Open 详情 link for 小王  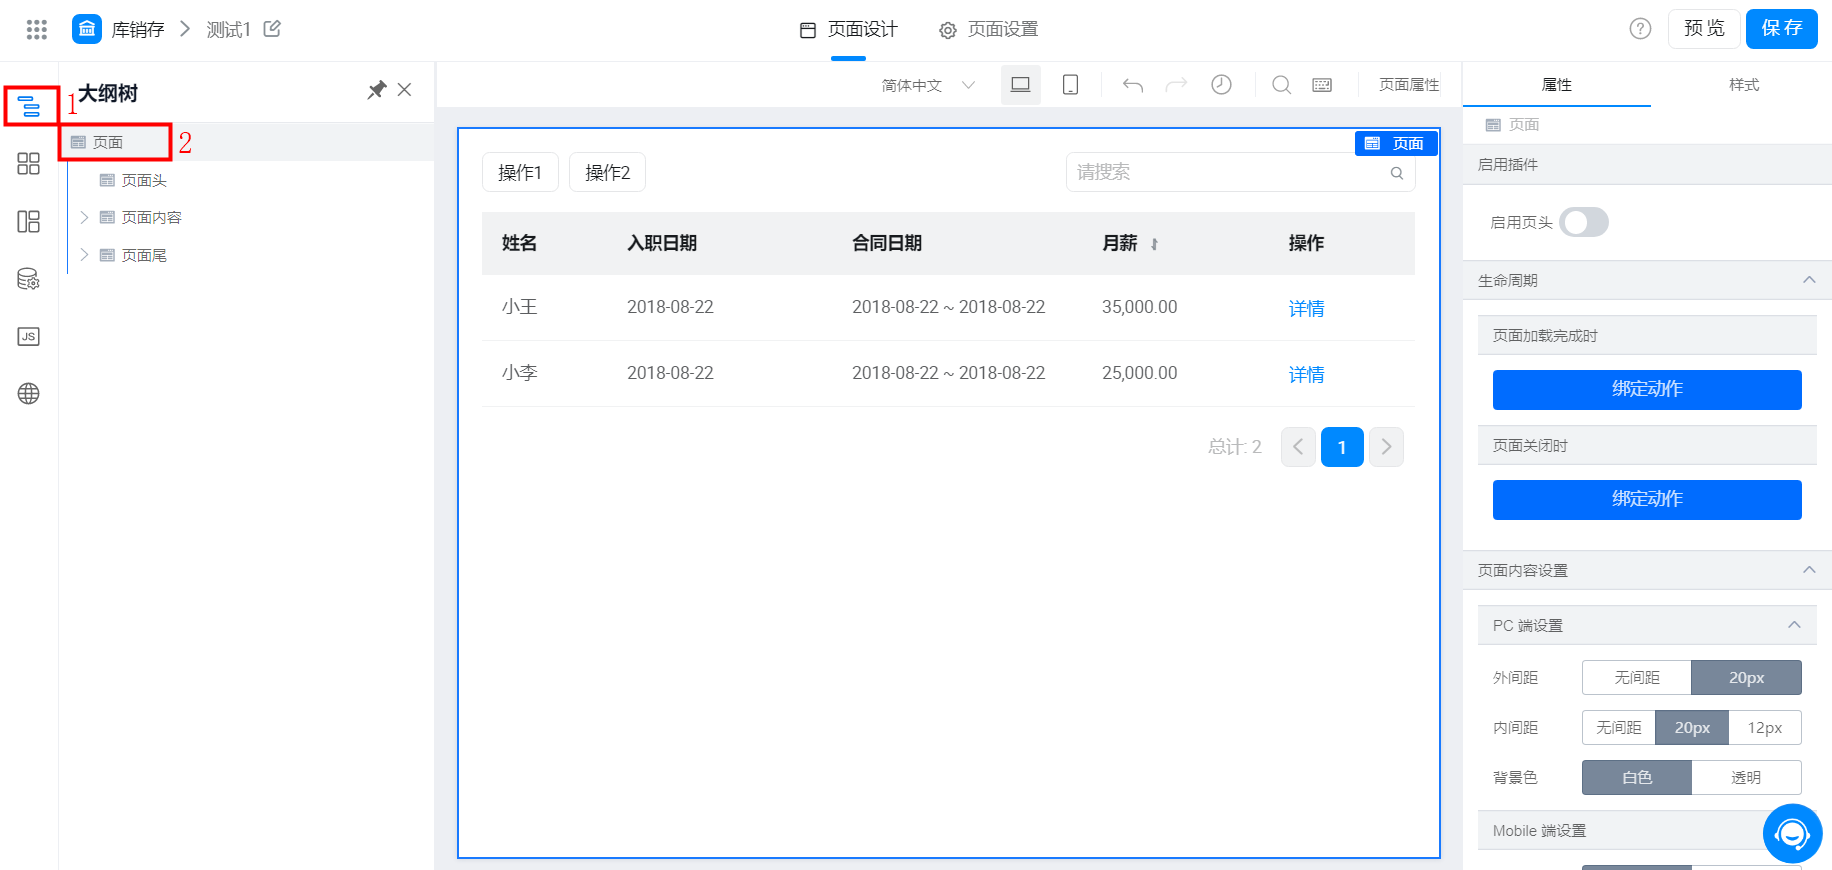tap(1306, 308)
